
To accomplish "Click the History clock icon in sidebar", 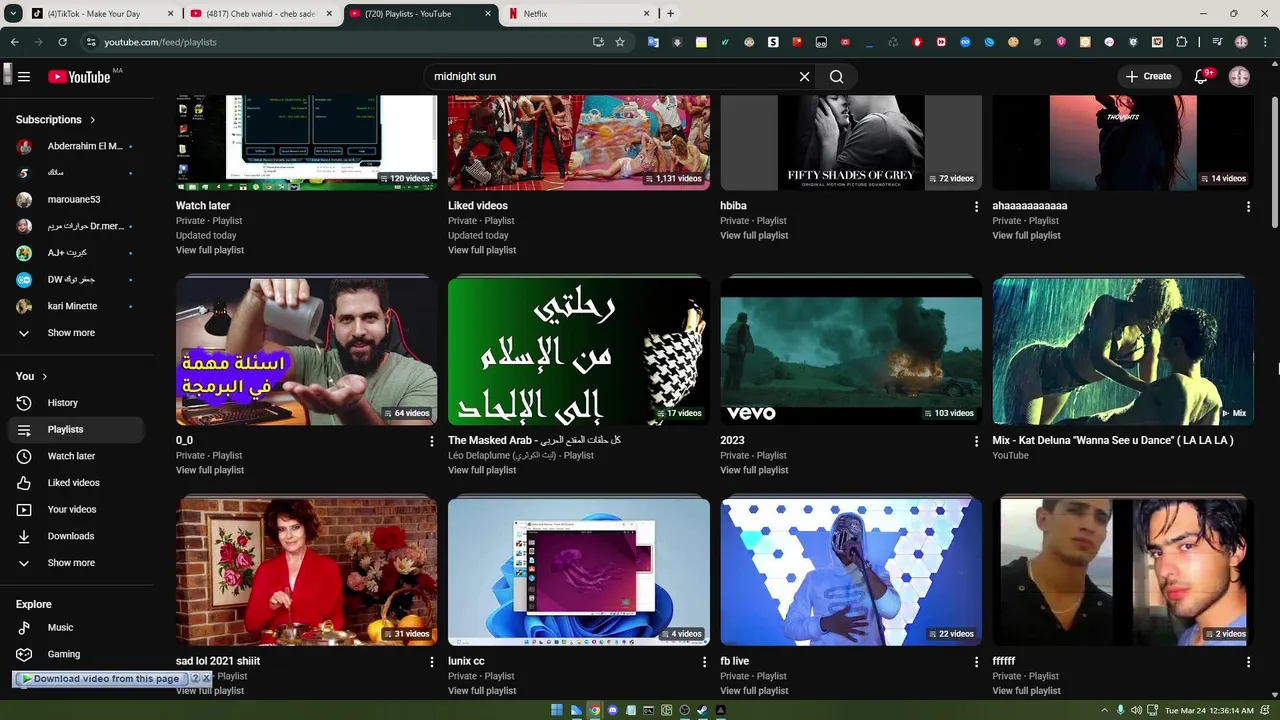I will click(x=24, y=403).
